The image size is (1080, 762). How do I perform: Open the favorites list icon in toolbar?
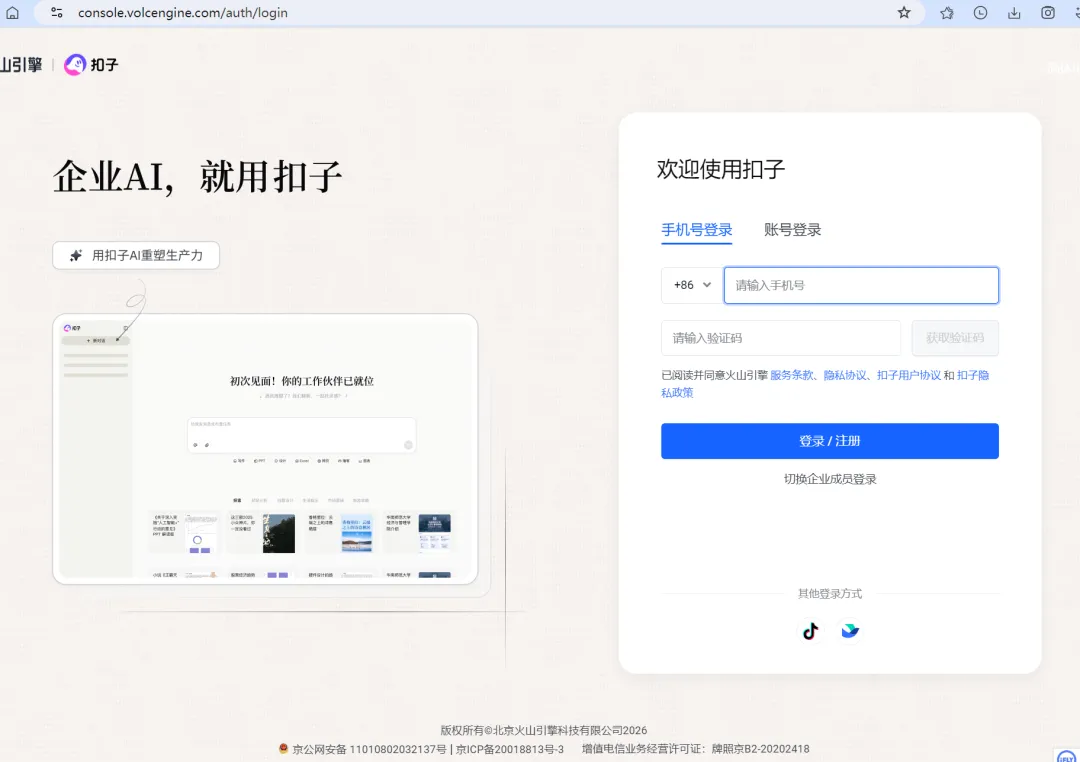[x=947, y=13]
